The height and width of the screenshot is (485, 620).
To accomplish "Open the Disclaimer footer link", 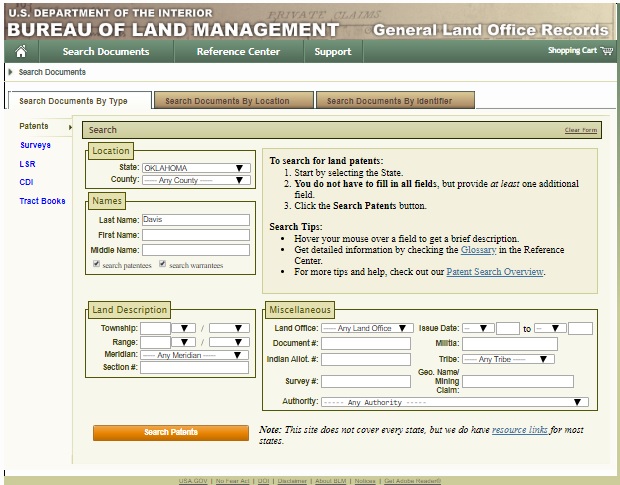I will tap(292, 481).
